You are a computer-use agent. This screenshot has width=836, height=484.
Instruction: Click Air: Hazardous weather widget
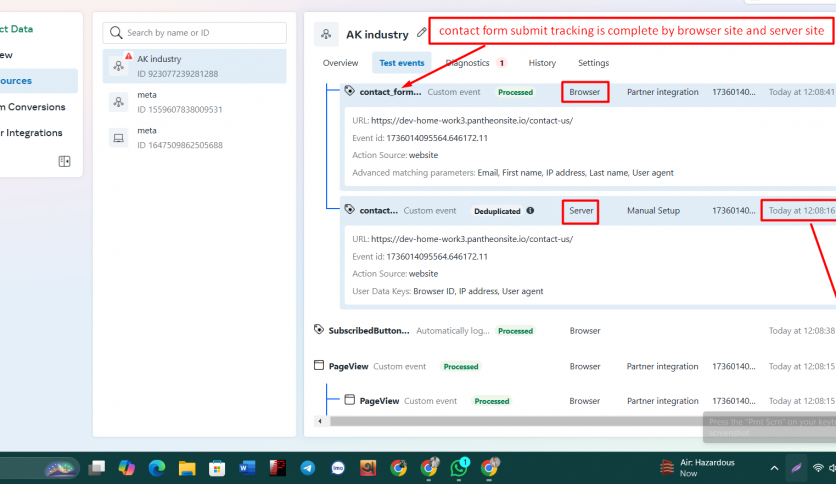coord(698,467)
